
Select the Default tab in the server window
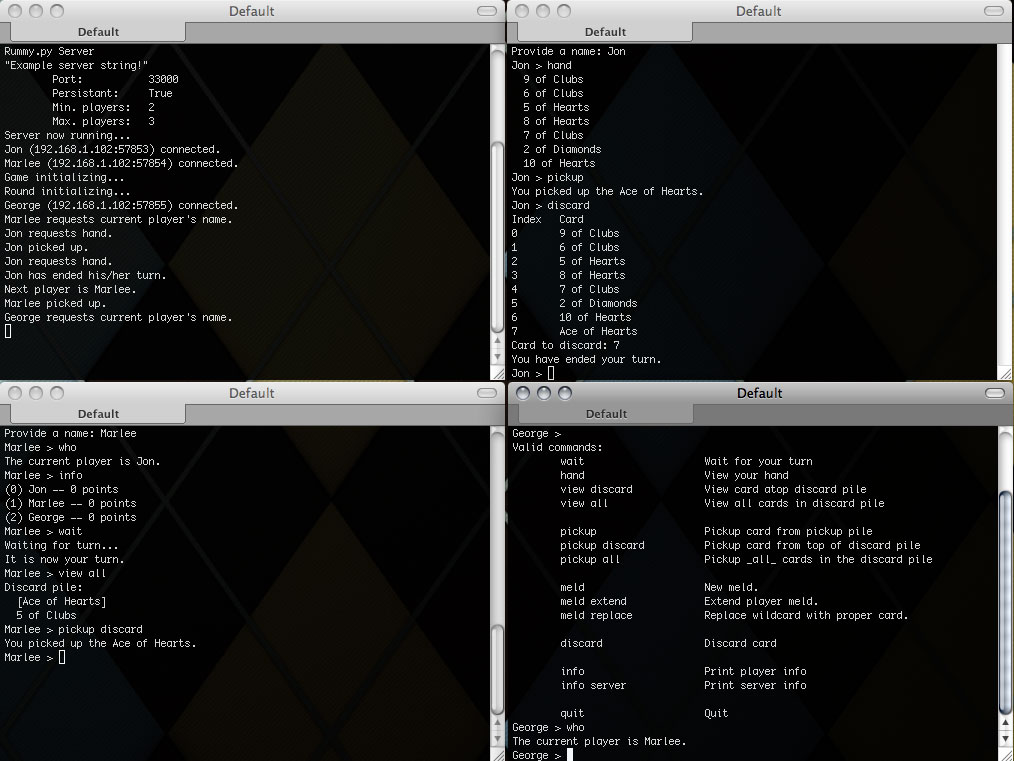click(98, 32)
